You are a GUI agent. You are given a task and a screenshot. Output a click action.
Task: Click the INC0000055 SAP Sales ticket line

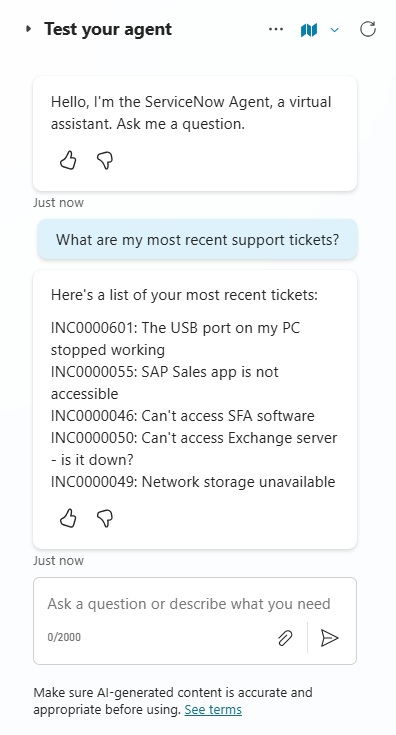click(x=164, y=382)
